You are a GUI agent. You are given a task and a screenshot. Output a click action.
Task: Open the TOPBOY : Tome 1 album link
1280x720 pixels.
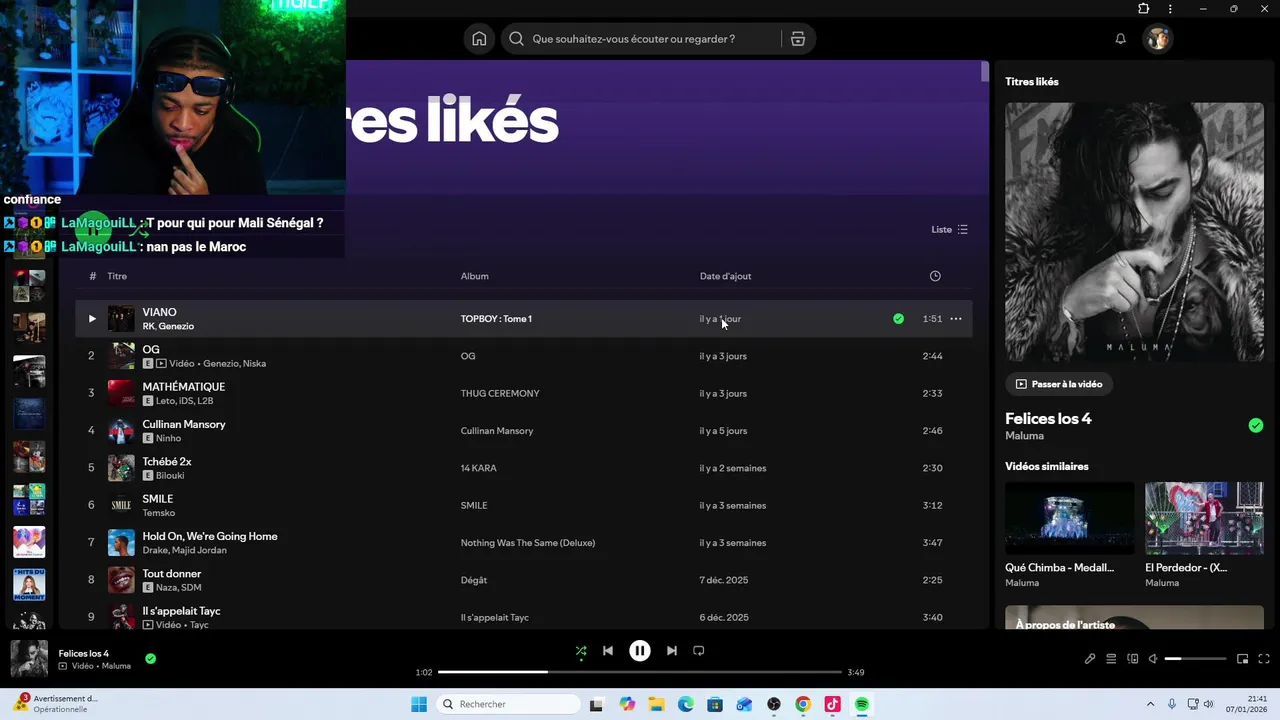click(496, 319)
